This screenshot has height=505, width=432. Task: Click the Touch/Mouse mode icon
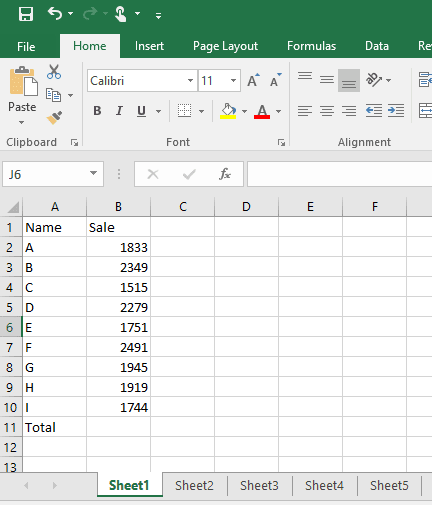click(121, 14)
